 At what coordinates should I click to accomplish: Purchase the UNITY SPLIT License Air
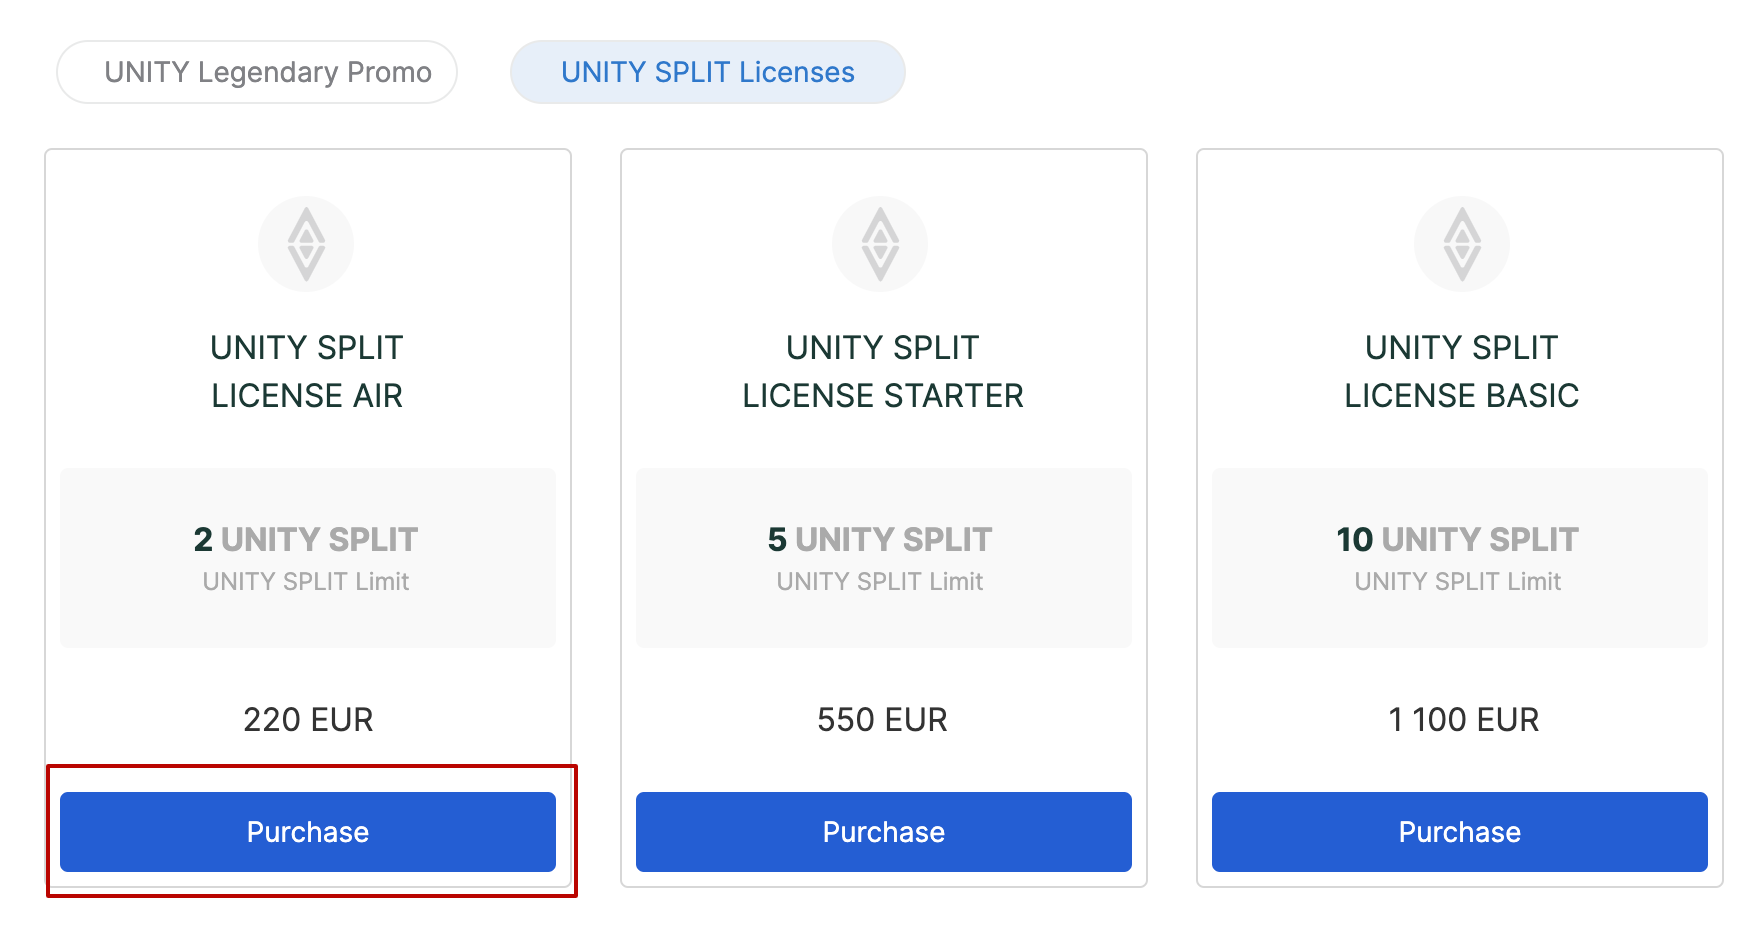[x=308, y=832]
